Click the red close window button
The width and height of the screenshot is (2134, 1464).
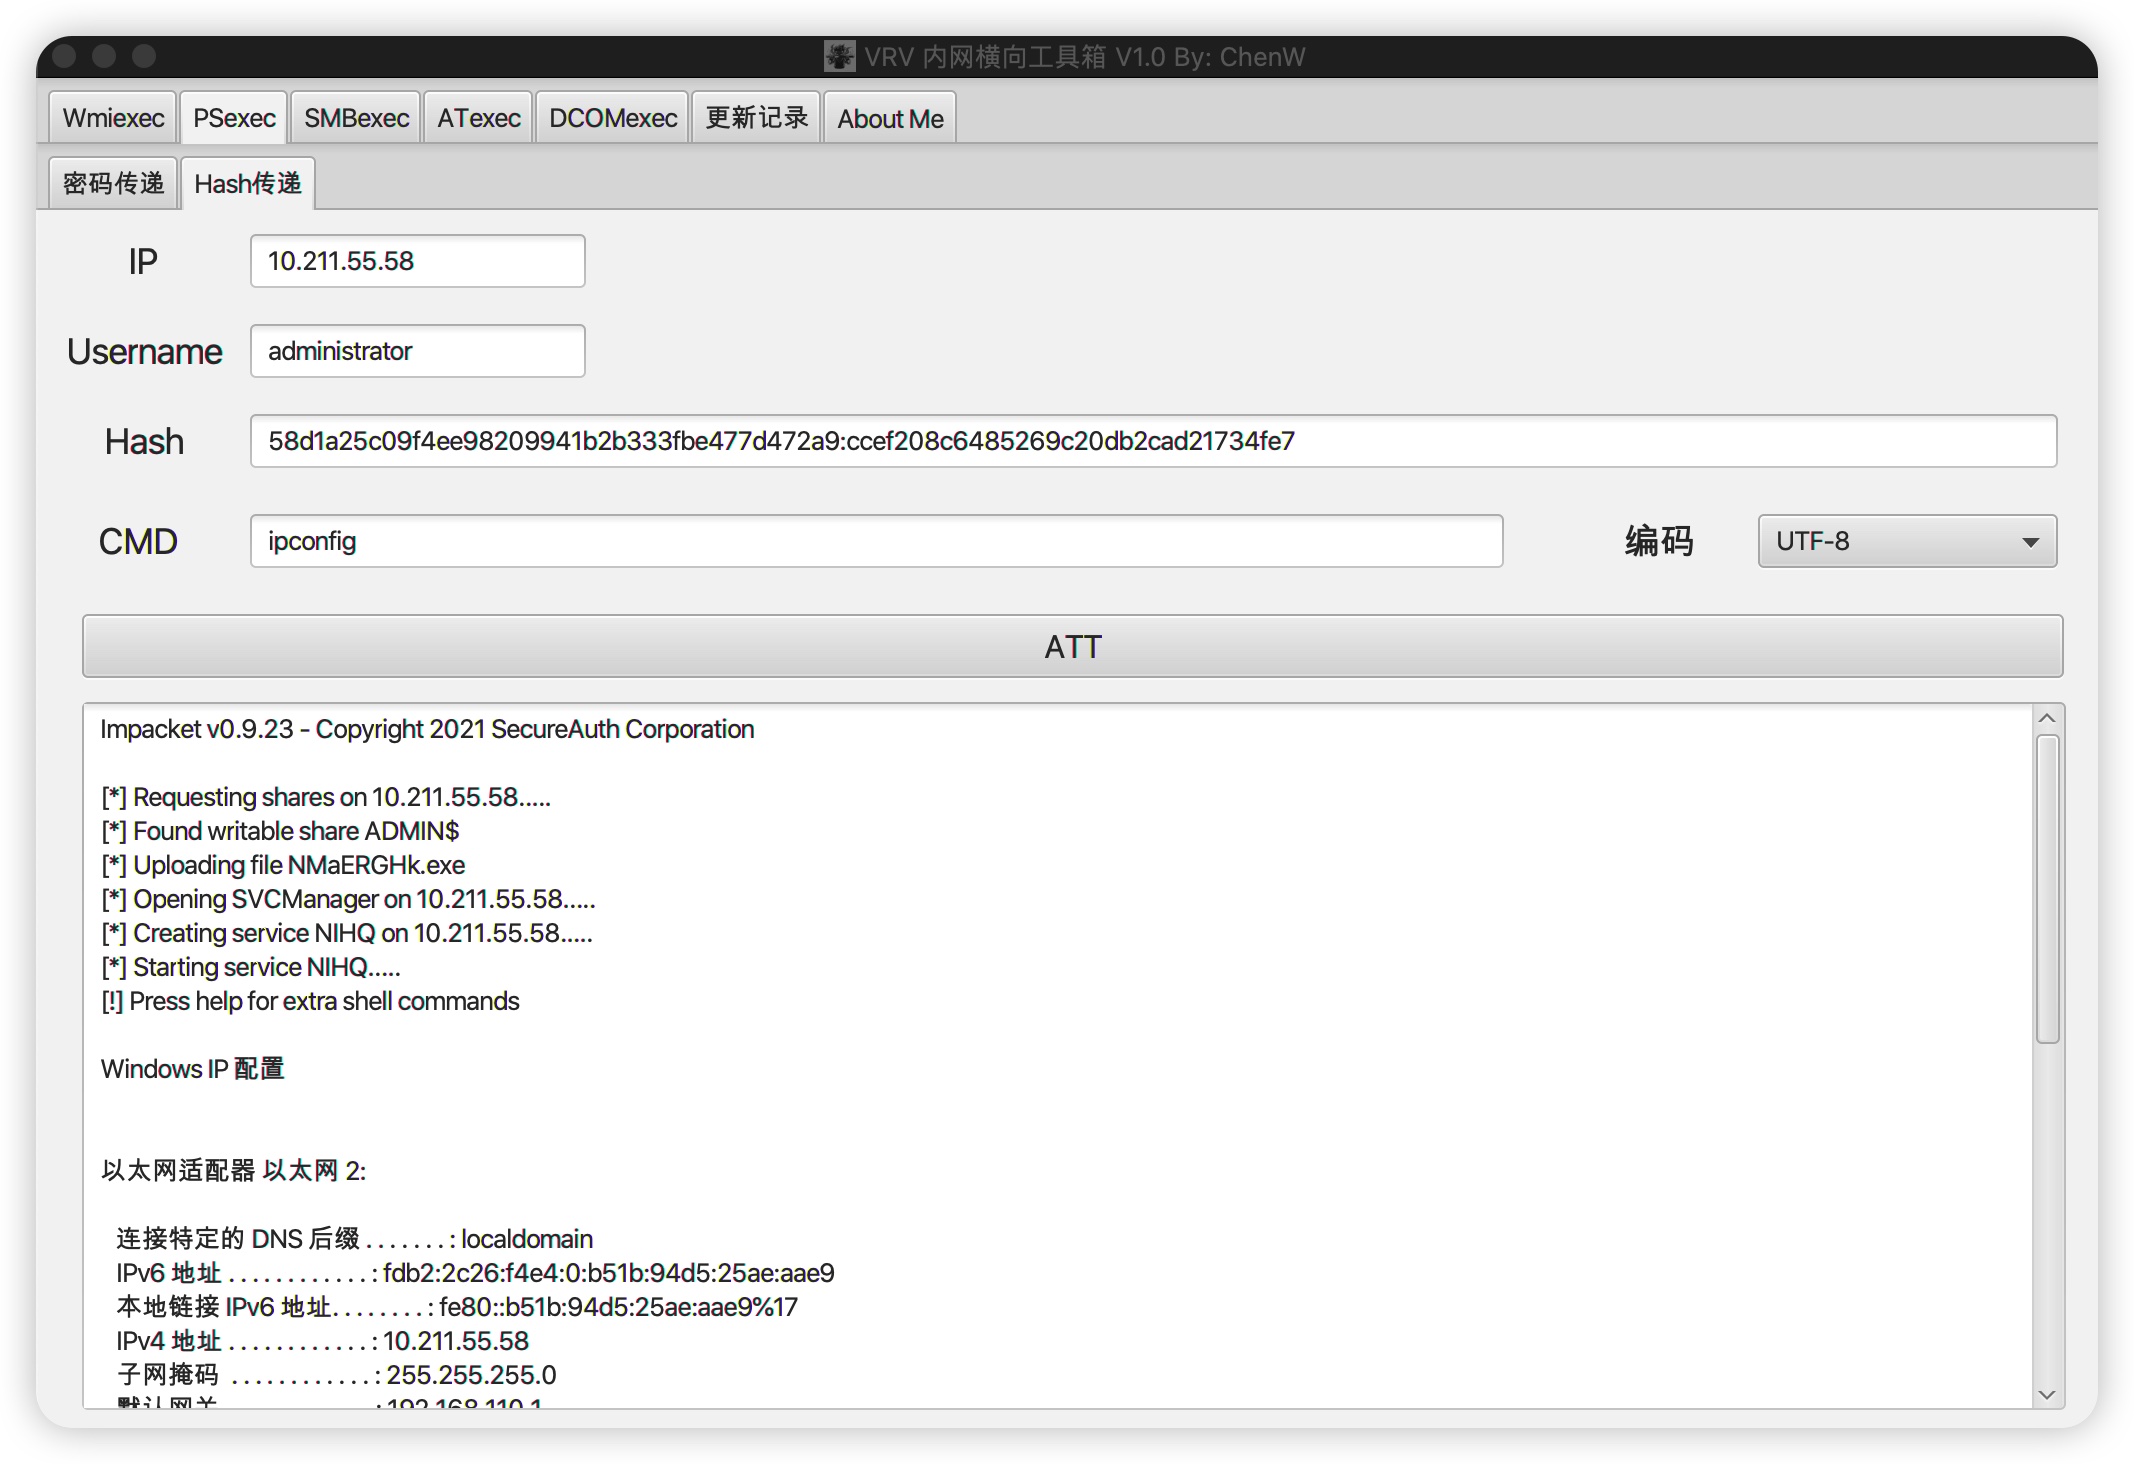click(65, 56)
